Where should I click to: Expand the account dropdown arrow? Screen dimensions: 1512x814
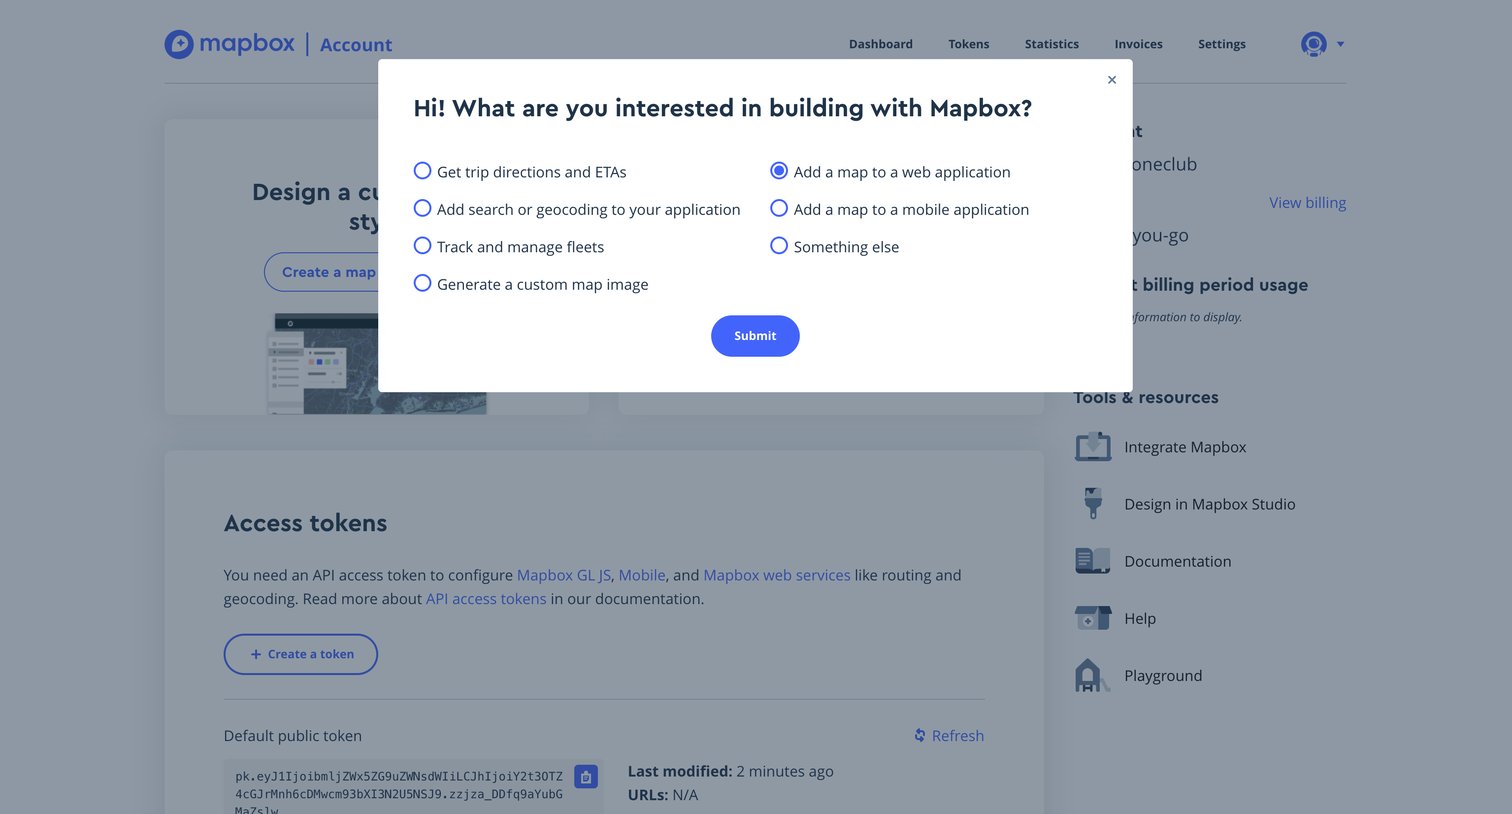(1341, 44)
